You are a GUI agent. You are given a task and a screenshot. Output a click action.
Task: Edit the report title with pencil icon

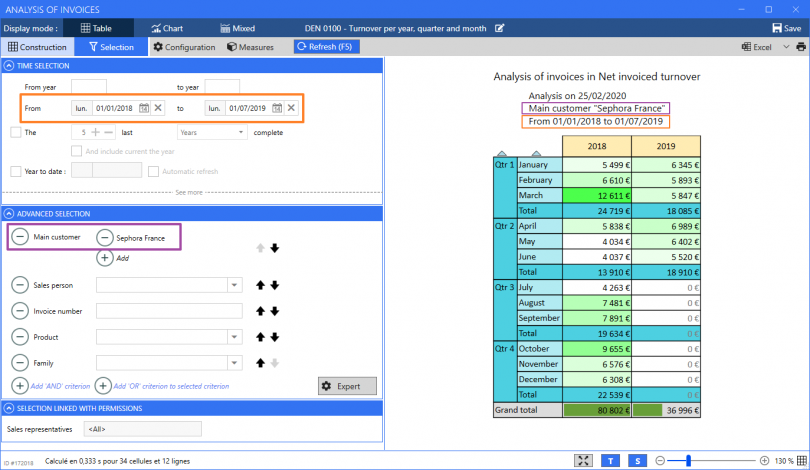[x=499, y=28]
